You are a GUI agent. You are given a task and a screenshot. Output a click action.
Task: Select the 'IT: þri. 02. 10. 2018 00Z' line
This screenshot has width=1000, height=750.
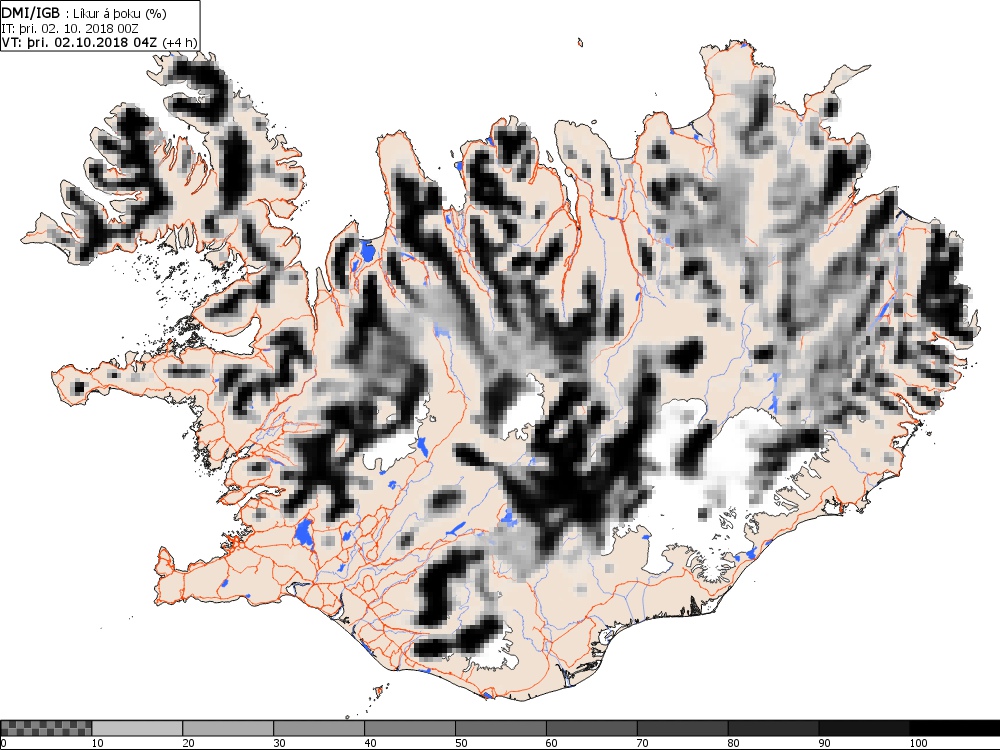(70, 28)
